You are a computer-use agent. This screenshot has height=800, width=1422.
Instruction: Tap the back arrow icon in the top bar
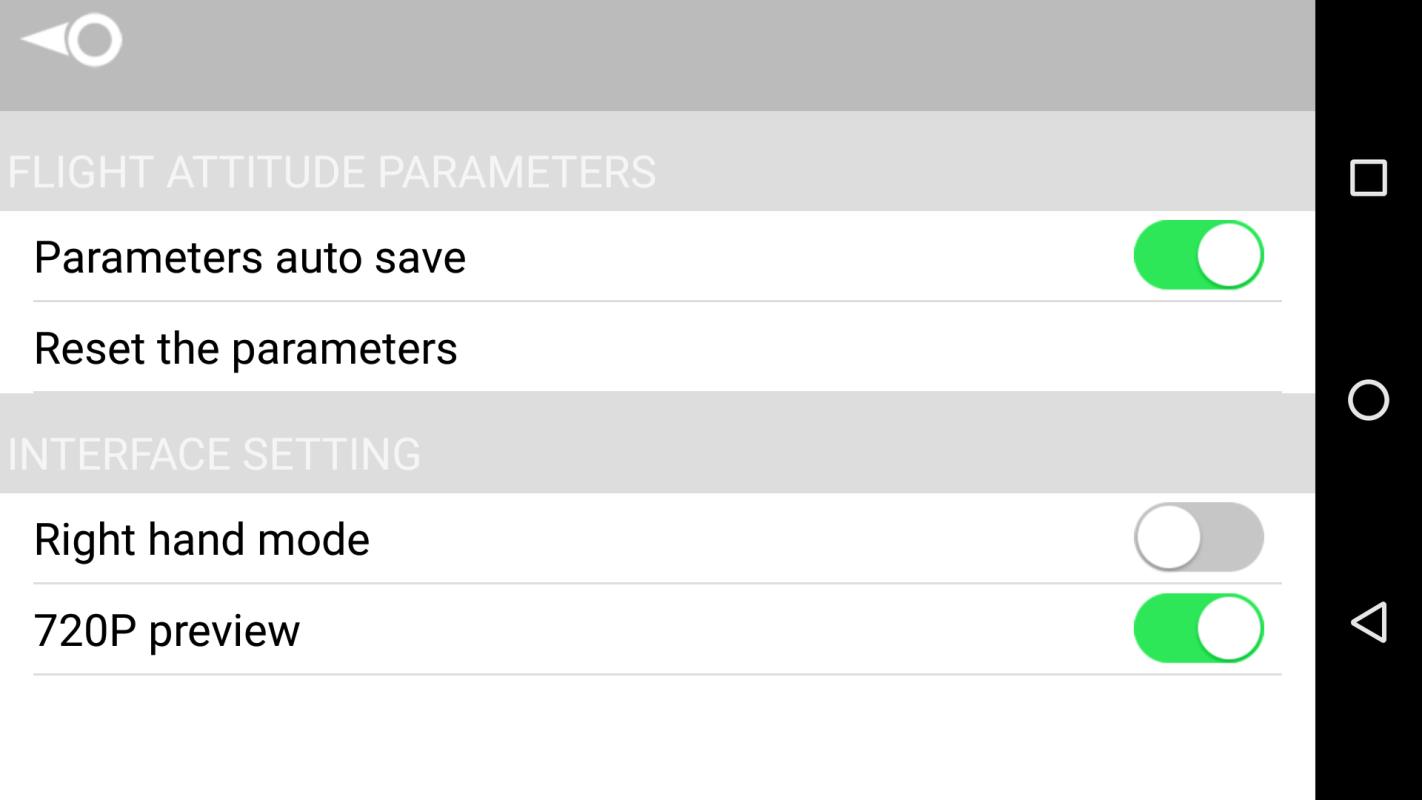tap(70, 40)
